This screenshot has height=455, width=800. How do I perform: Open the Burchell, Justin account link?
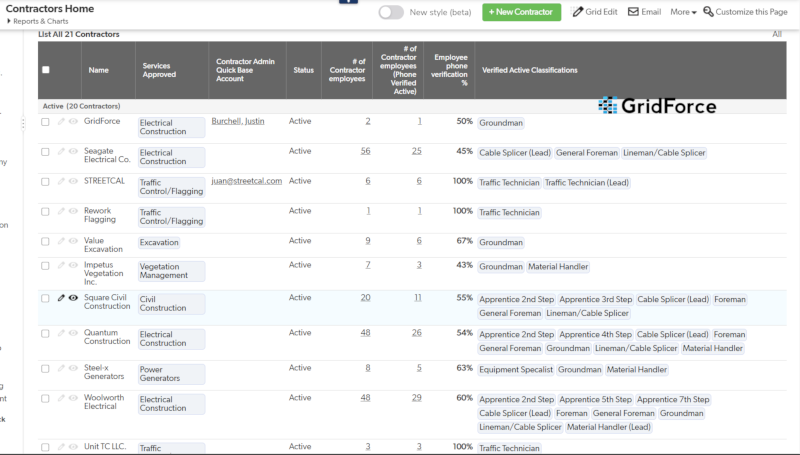point(238,121)
